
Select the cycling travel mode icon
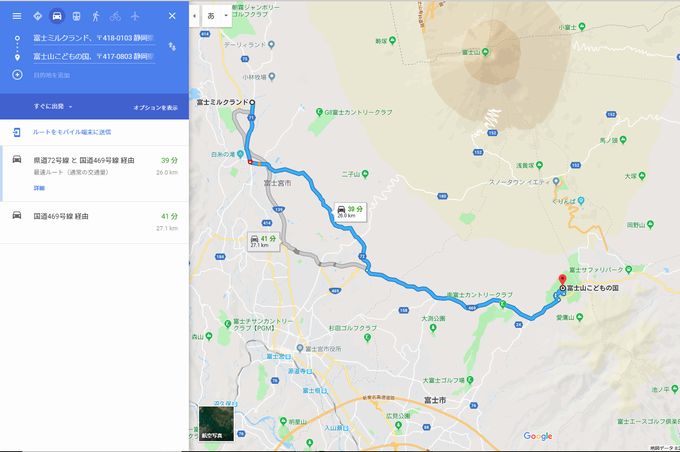click(115, 16)
